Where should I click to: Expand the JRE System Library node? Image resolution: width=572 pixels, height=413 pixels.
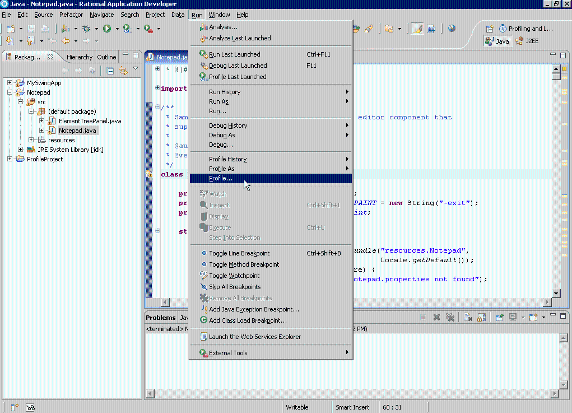click(20, 150)
